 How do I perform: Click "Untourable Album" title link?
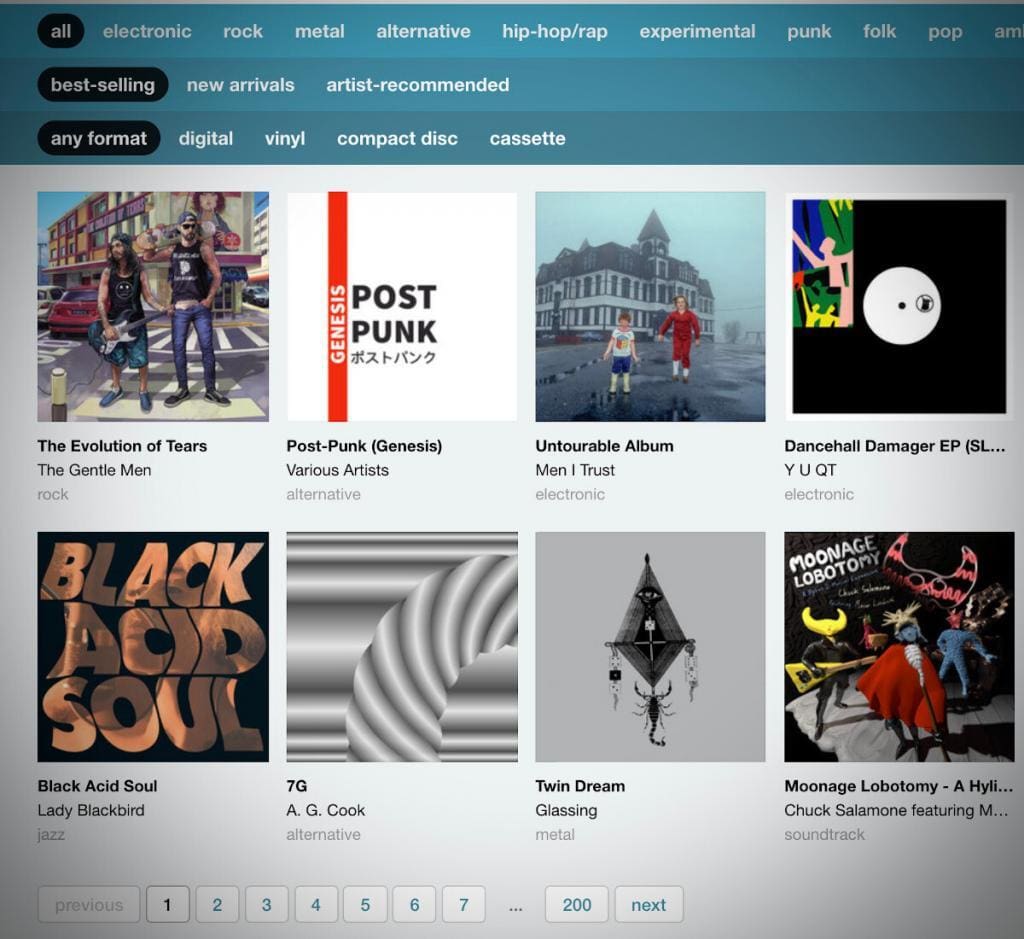[x=604, y=446]
